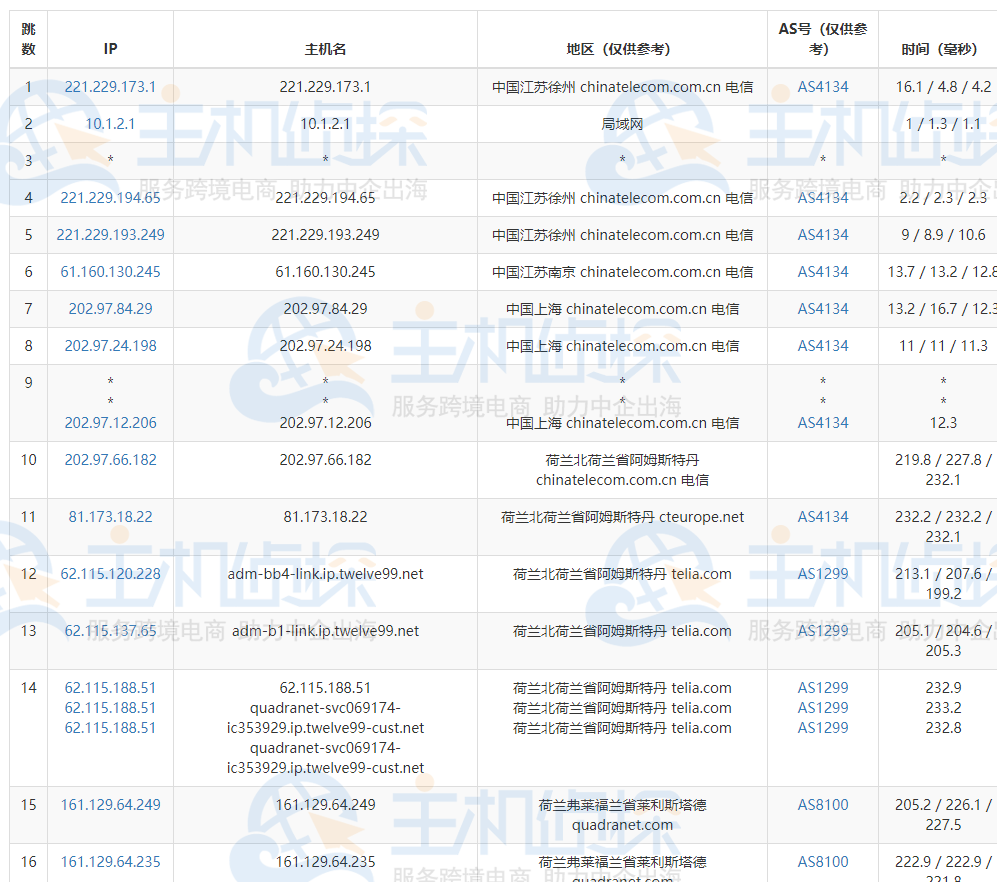Click the IP column header

[109, 47]
